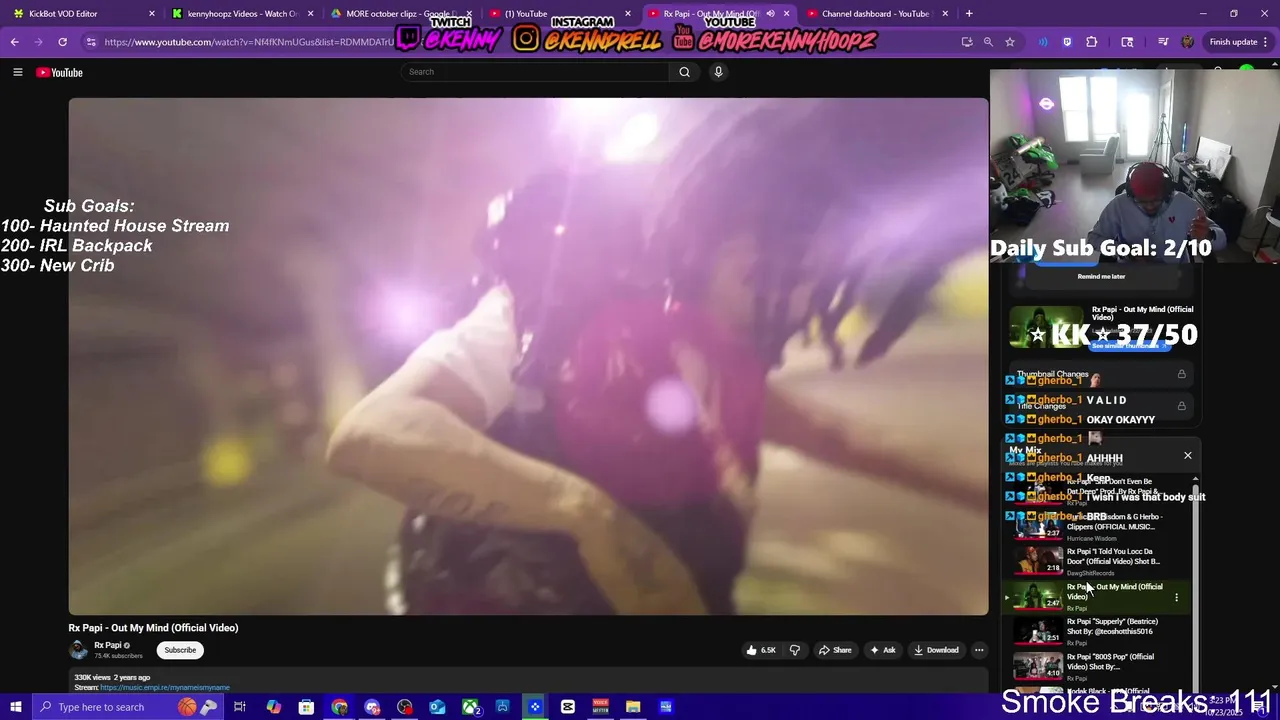The width and height of the screenshot is (1280, 720).
Task: Open the music.empi.re stream link
Action: 165,688
